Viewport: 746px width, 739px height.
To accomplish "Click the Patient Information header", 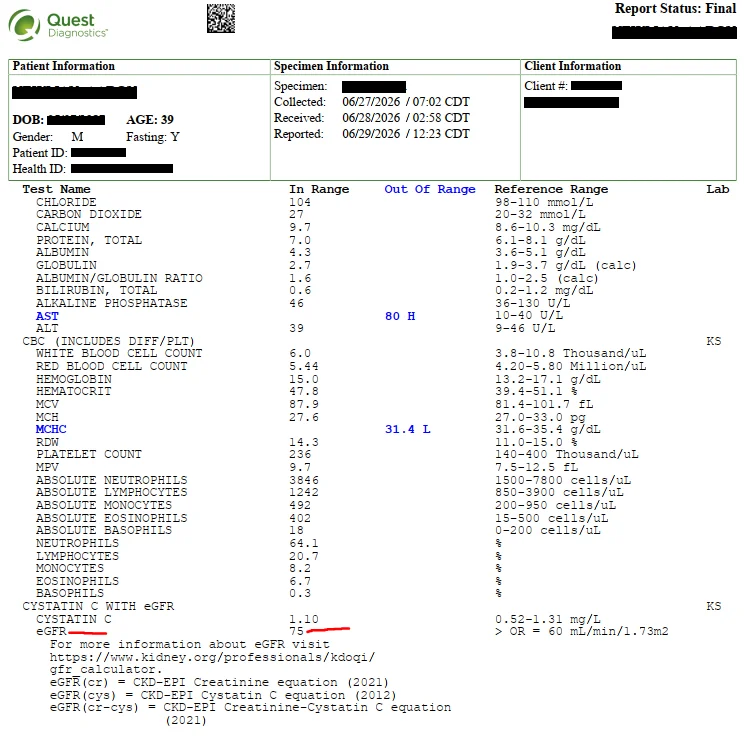I will [64, 66].
